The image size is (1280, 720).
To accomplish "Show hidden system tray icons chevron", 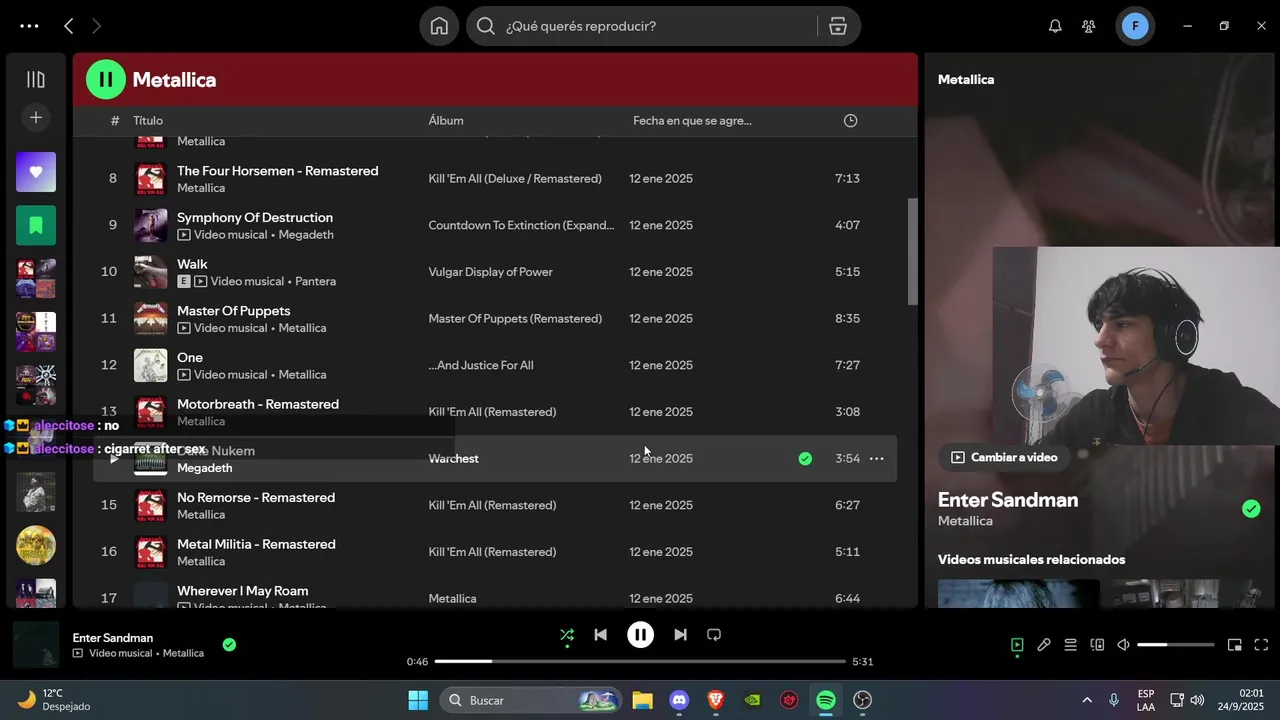I will tap(1087, 701).
